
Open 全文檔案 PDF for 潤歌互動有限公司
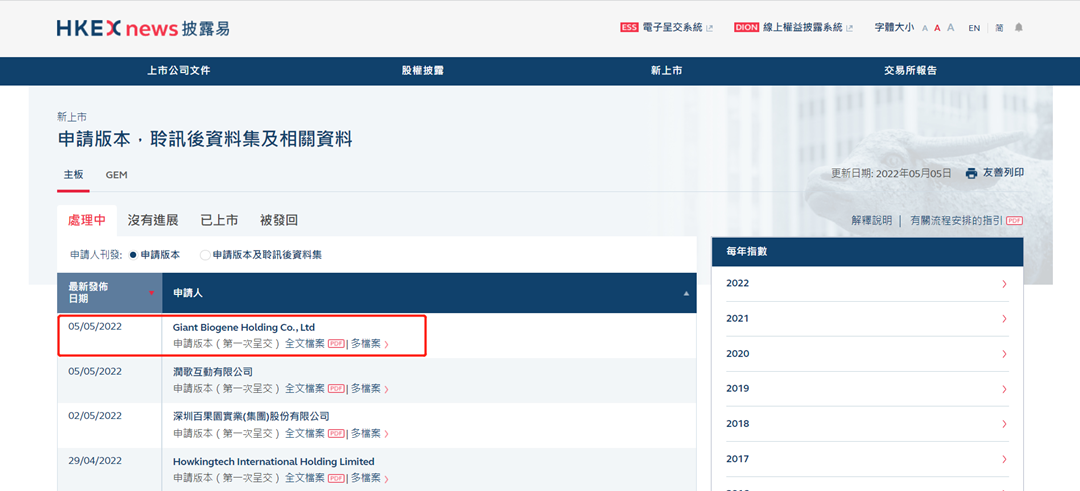(x=314, y=388)
